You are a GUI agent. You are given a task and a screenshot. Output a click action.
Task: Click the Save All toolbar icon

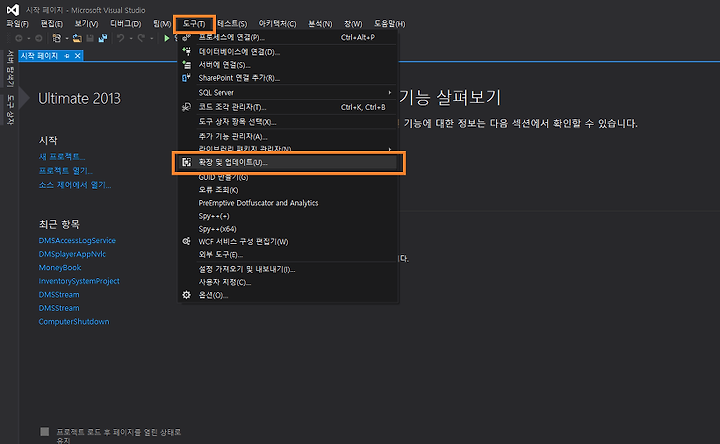[x=103, y=39]
